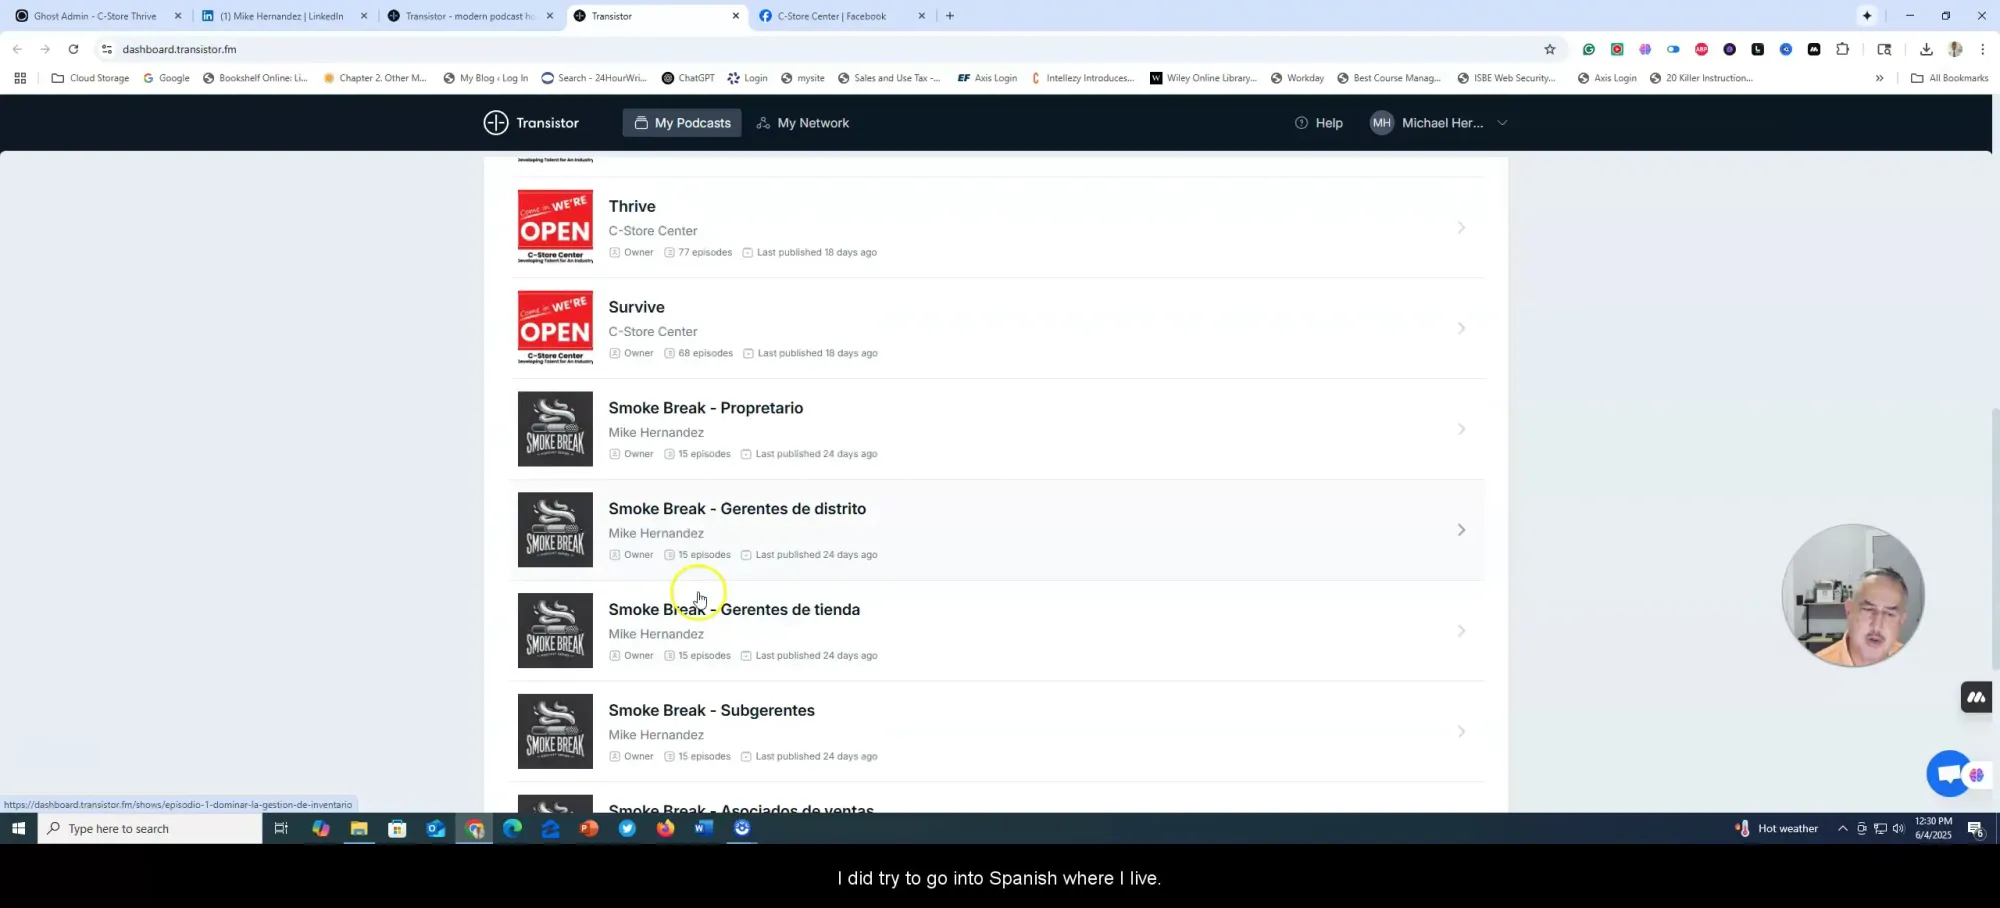Open Microsoft Edge from taskbar
2000x908 pixels.
512,828
